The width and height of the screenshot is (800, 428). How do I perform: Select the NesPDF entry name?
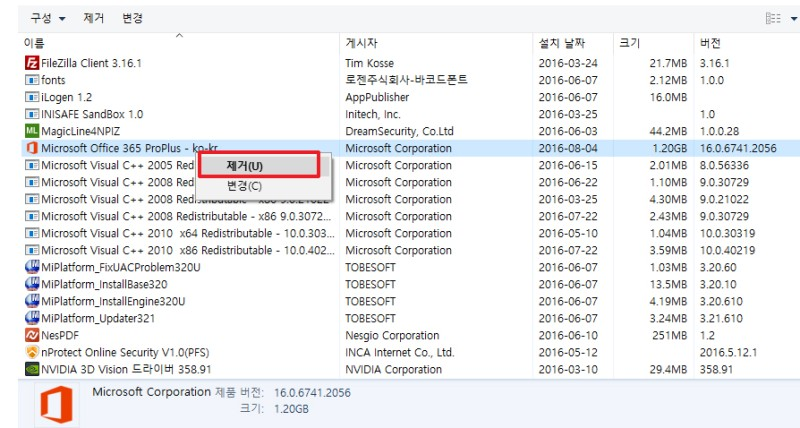(60, 335)
